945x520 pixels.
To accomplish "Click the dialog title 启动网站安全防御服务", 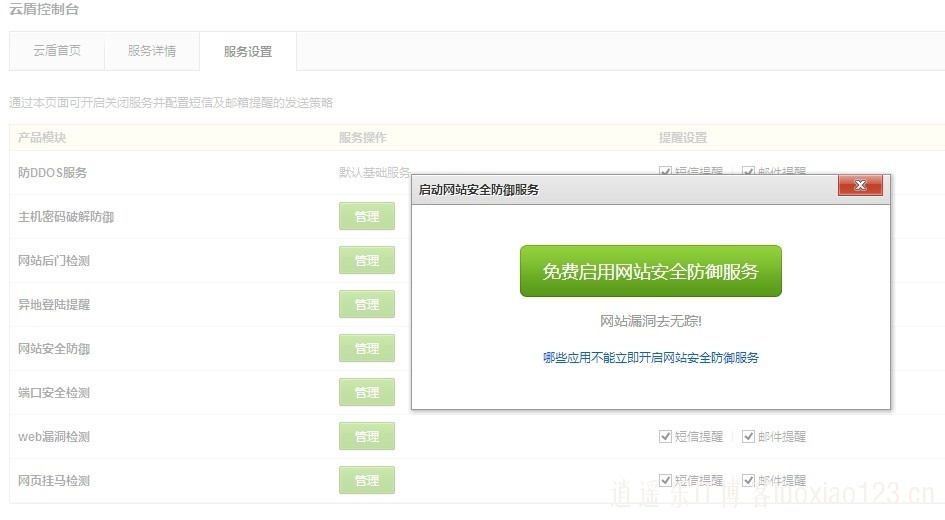I will 479,190.
